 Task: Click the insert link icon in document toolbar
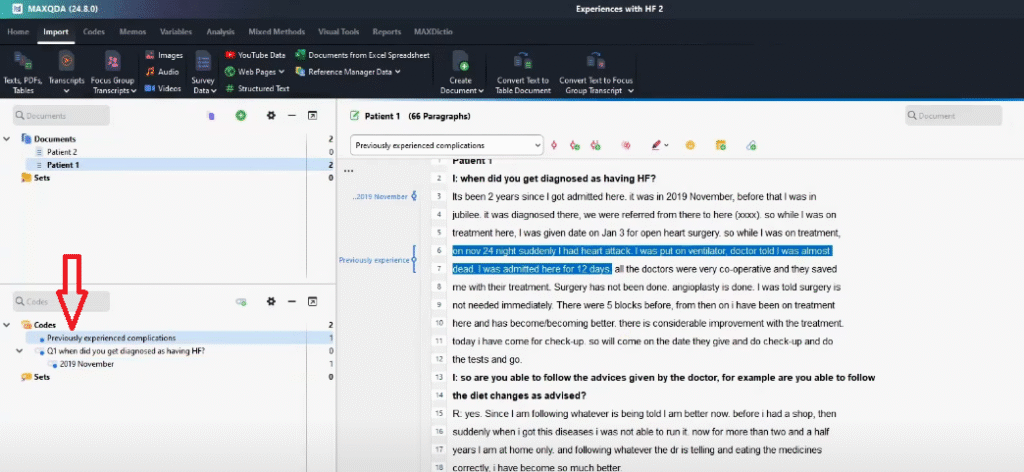[x=751, y=145]
